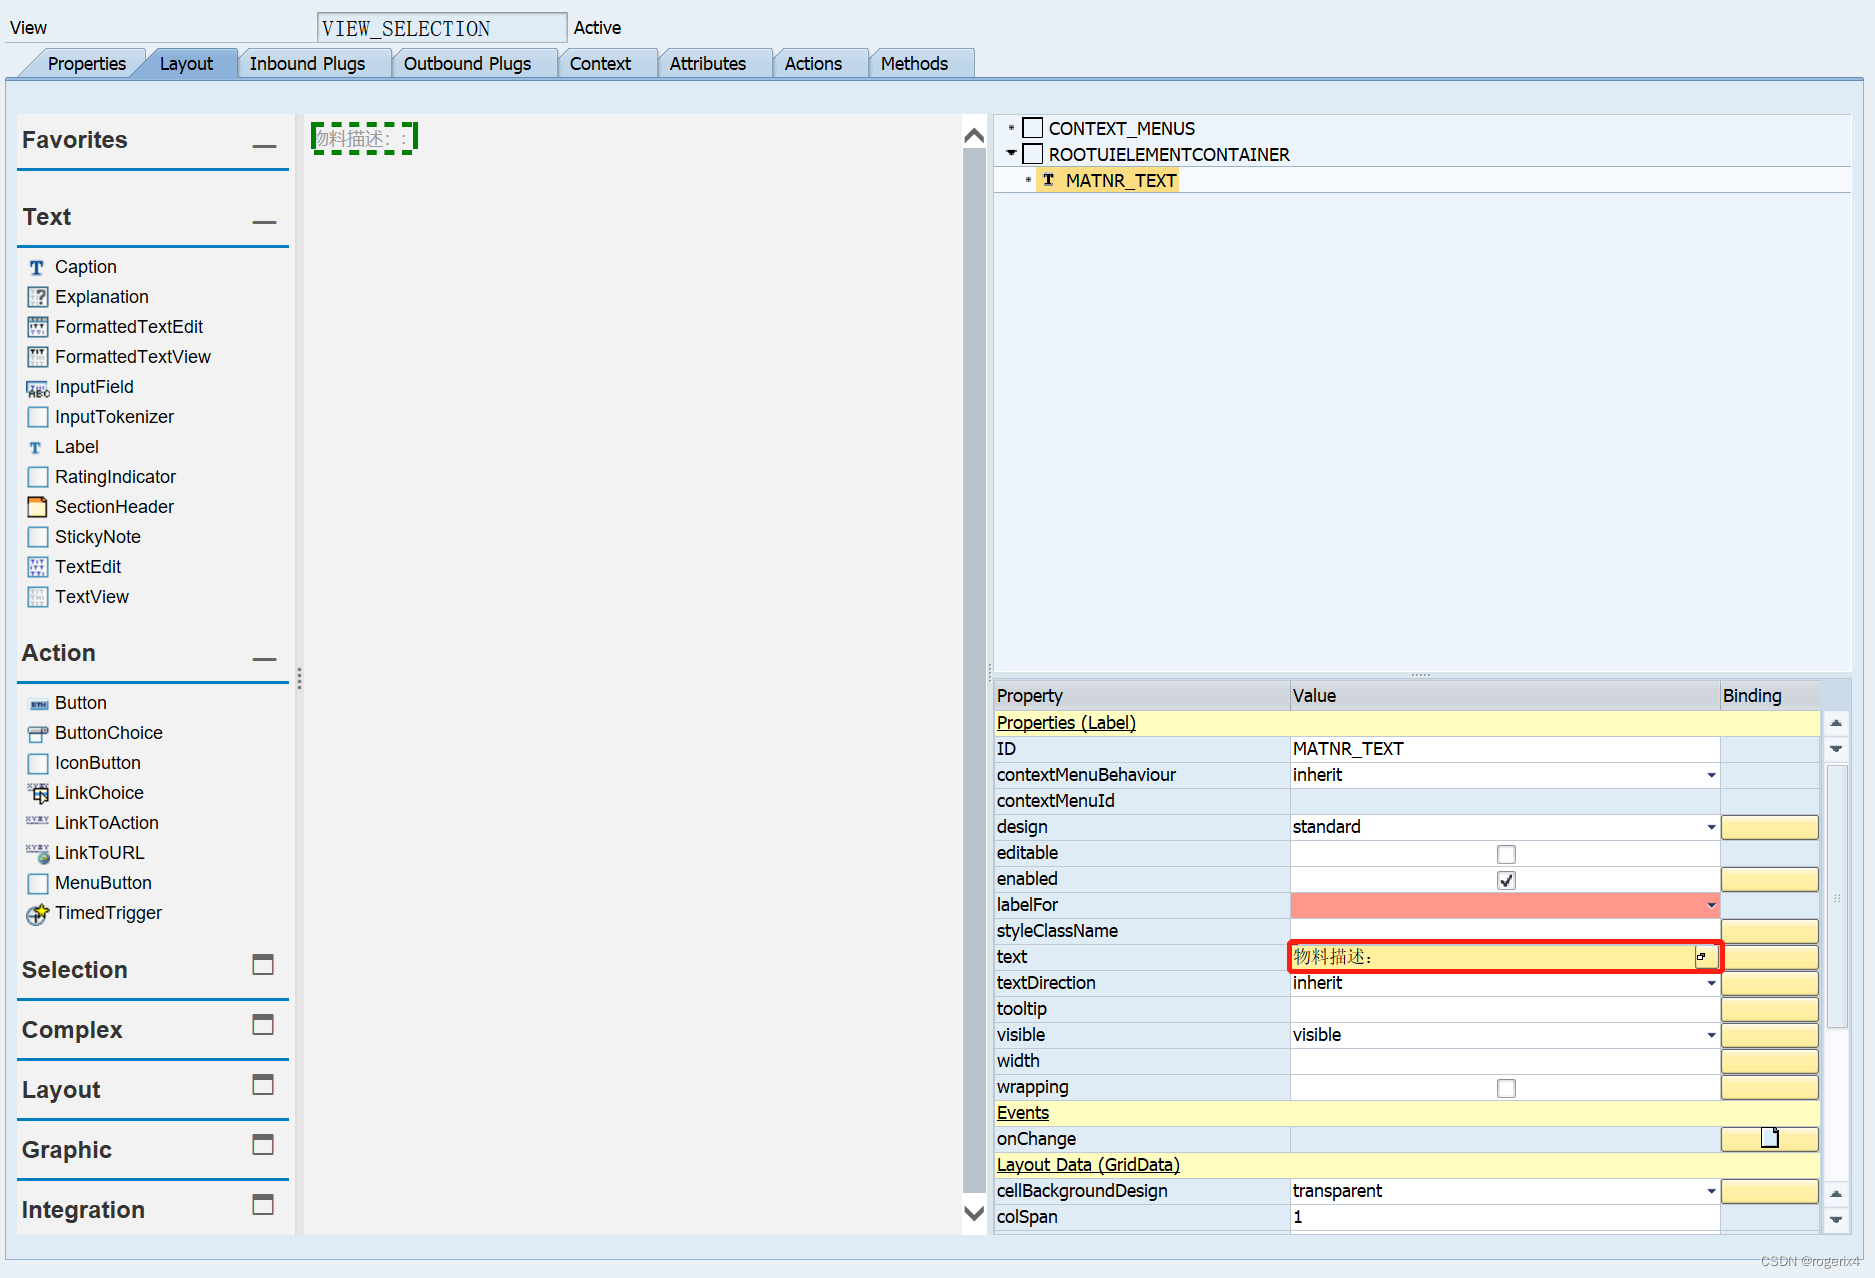Select the LinkToURL icon
The height and width of the screenshot is (1278, 1875).
[x=37, y=854]
